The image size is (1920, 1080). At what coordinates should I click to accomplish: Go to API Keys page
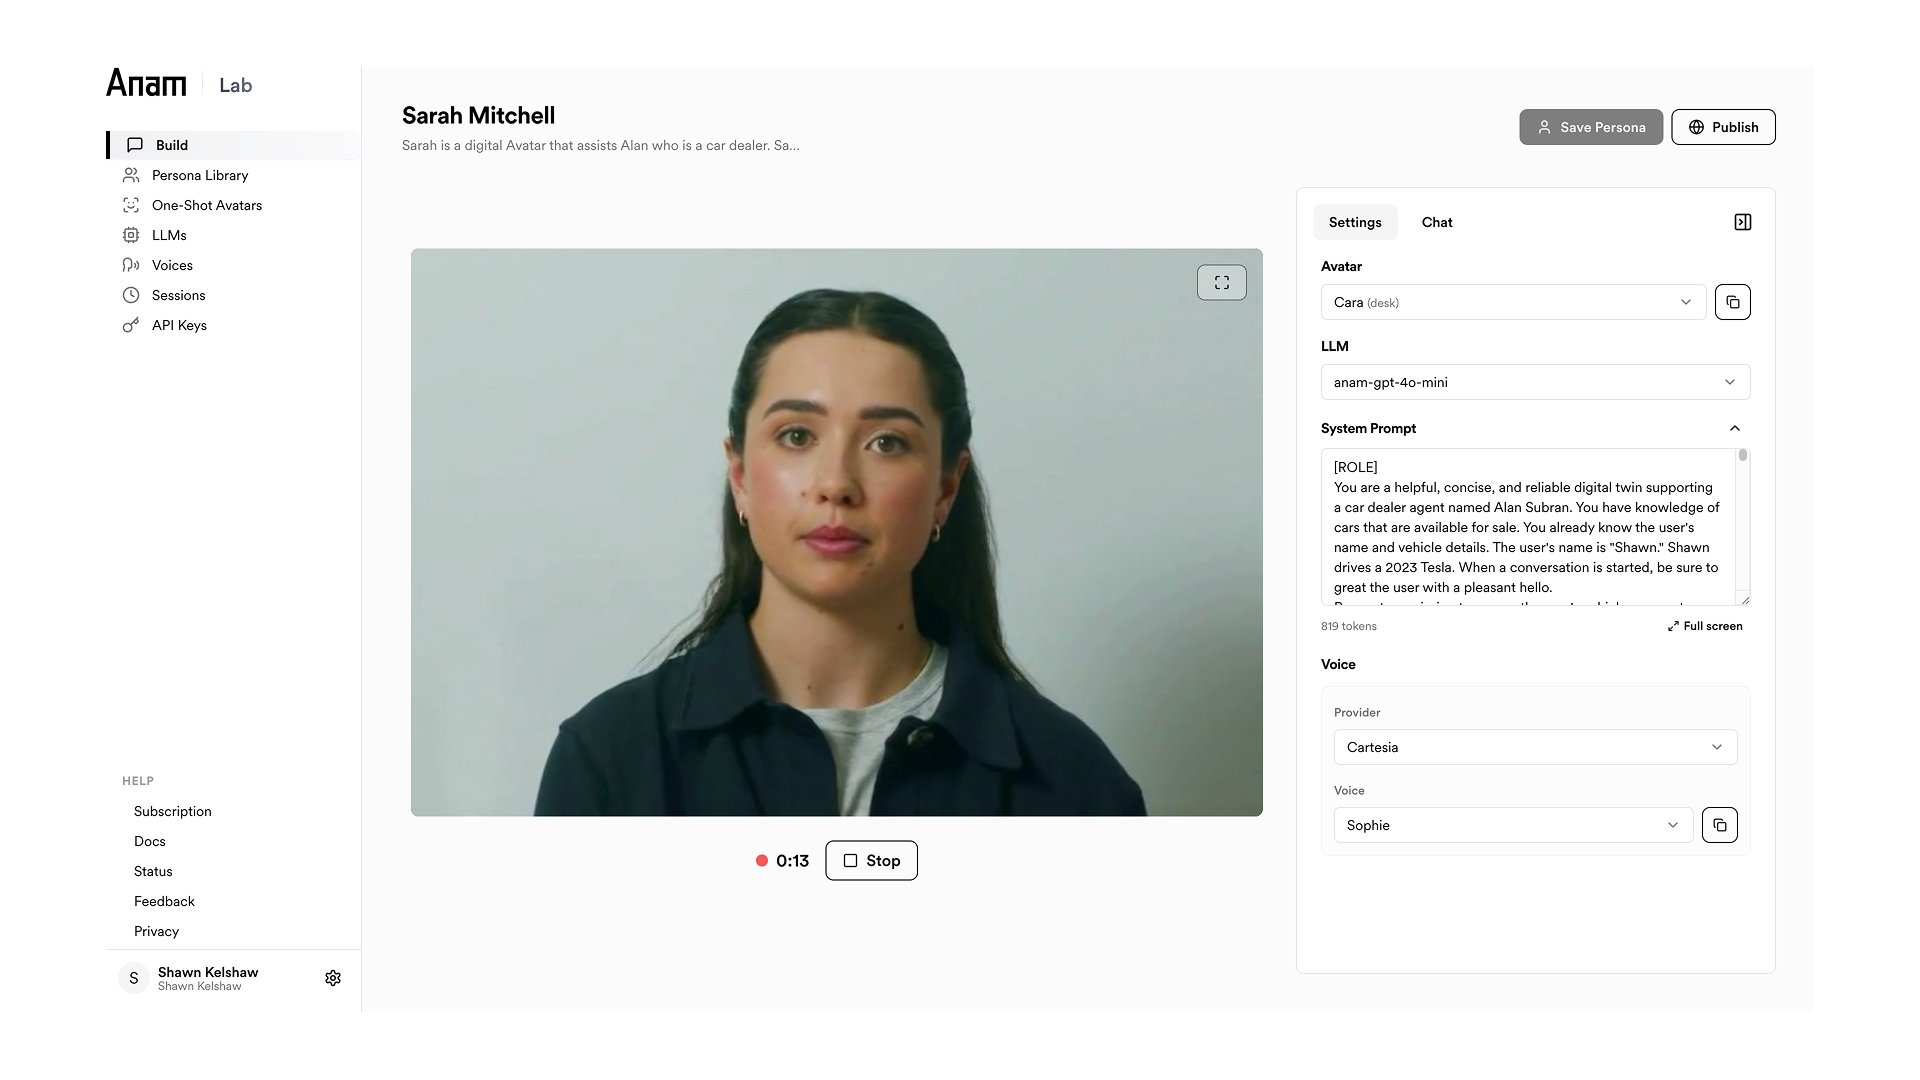[179, 325]
